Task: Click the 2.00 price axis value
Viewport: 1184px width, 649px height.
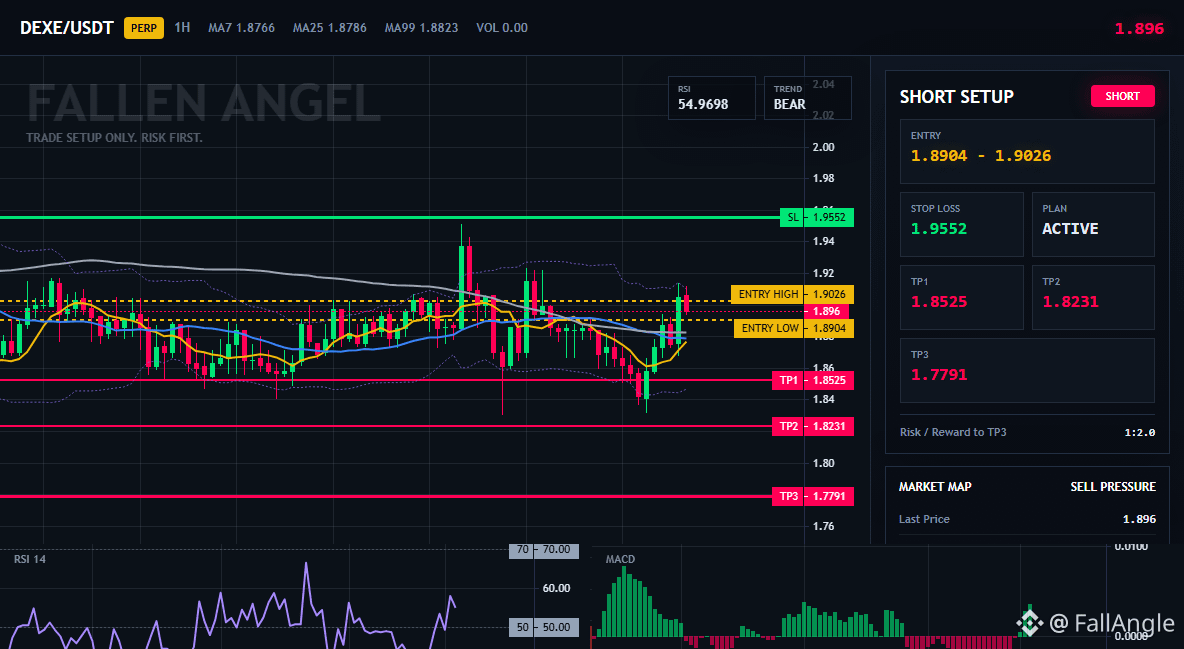Action: coord(823,147)
